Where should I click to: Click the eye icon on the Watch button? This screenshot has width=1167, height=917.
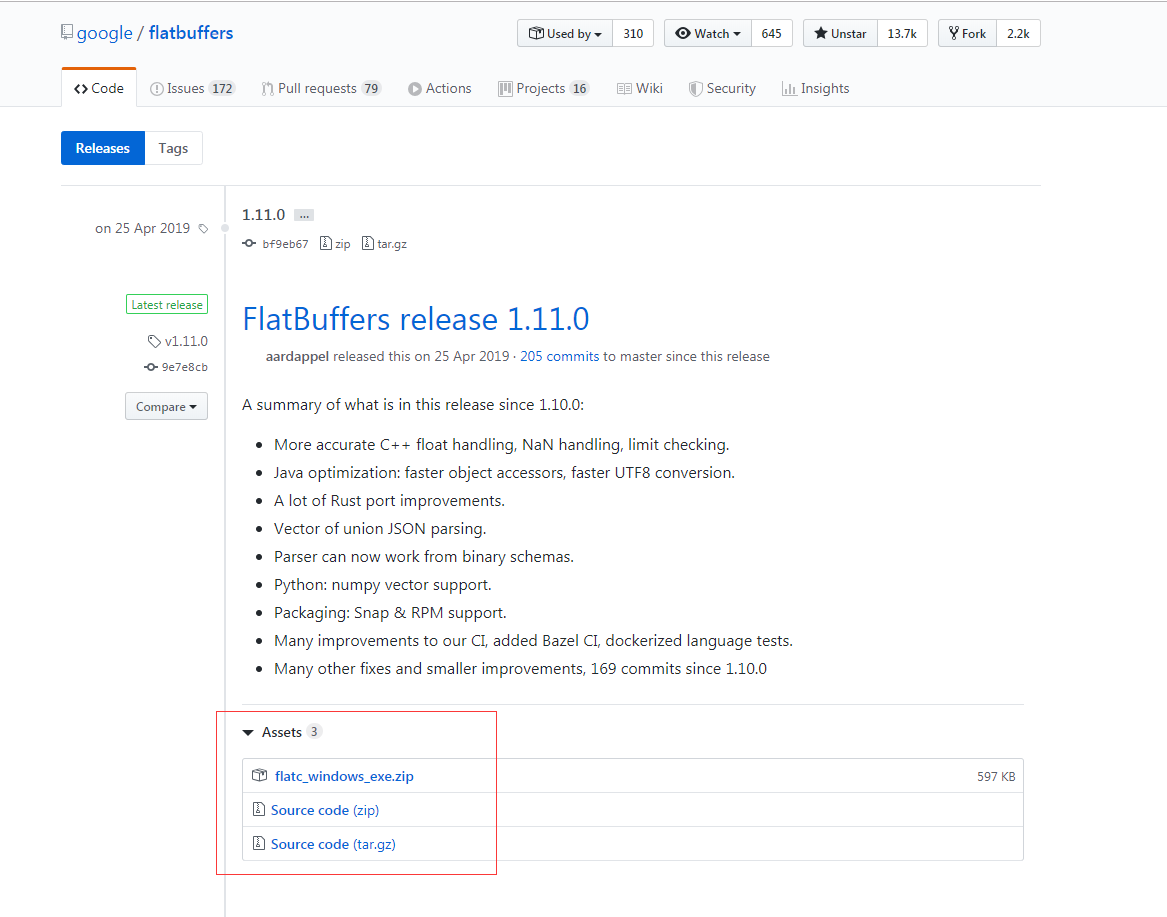point(684,33)
